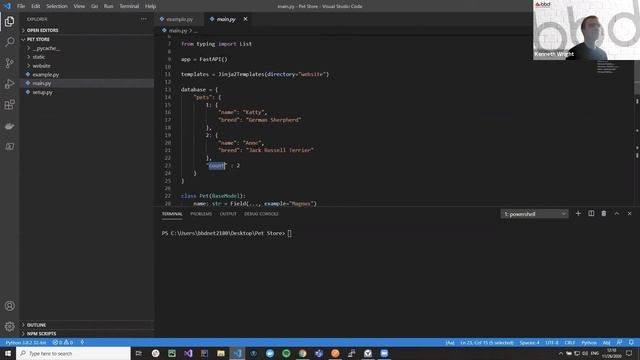Click the Windows taskbar search box
This screenshot has height=360, width=640.
tap(73, 353)
